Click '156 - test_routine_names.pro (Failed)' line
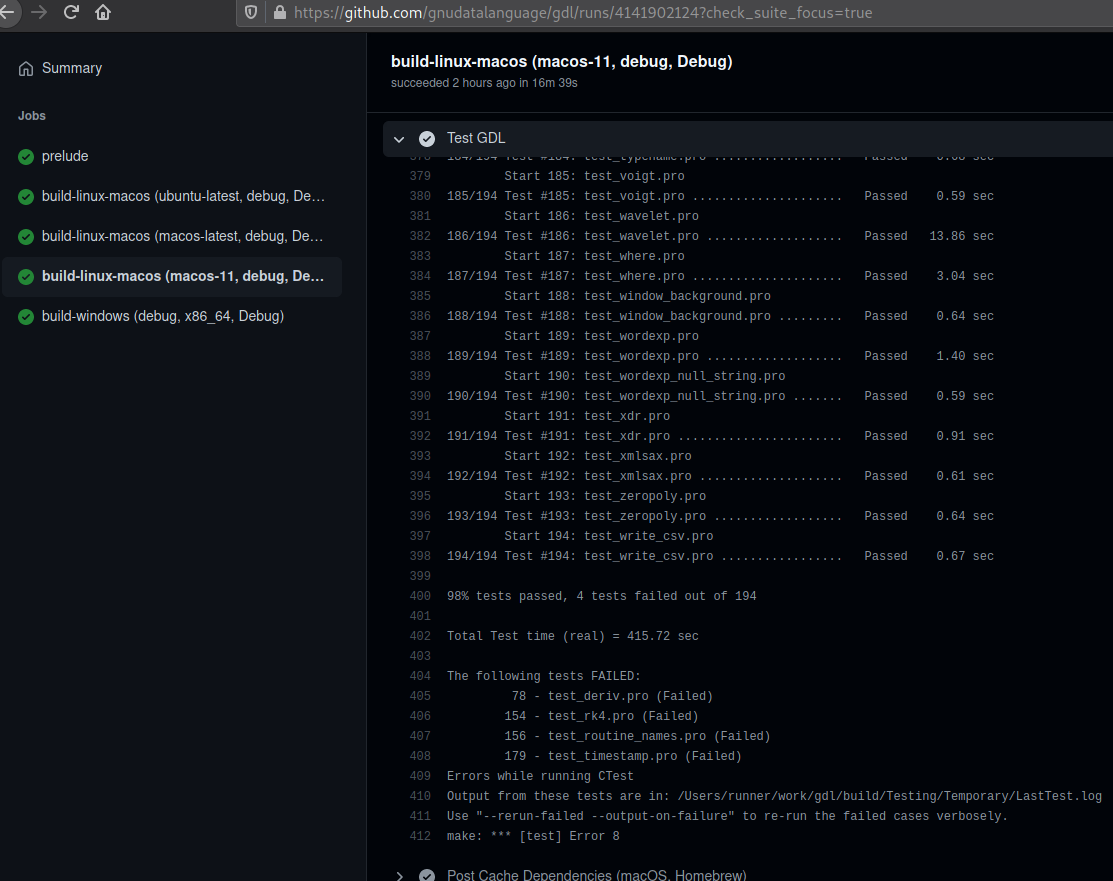This screenshot has height=881, width=1113. tap(637, 736)
